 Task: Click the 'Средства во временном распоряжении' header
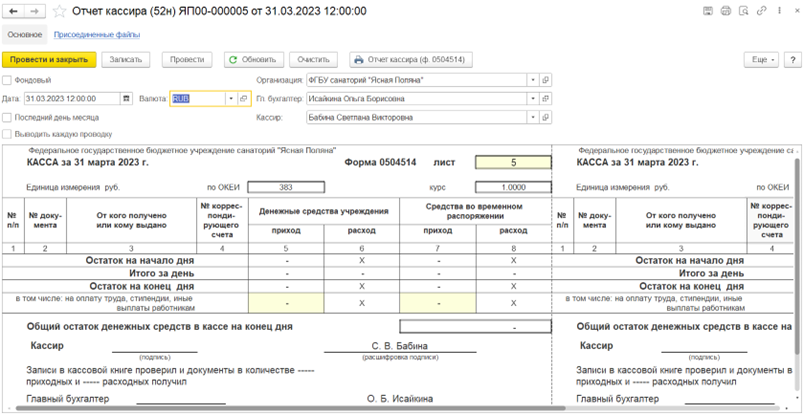(x=476, y=211)
